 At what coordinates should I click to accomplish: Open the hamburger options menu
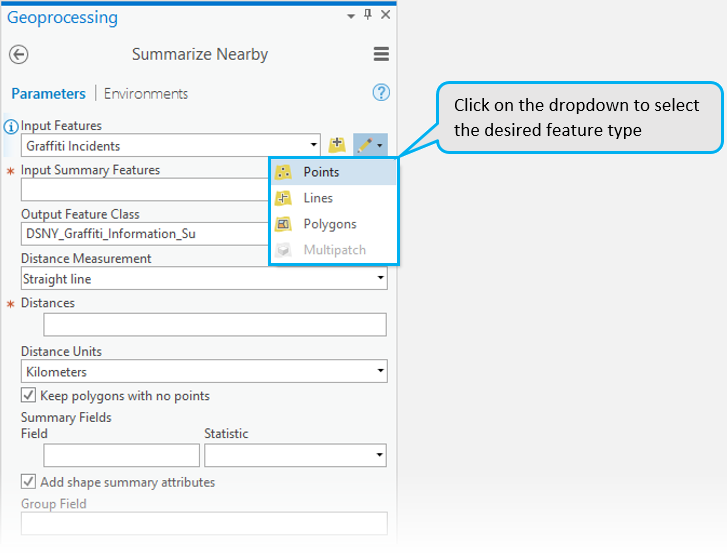380,55
